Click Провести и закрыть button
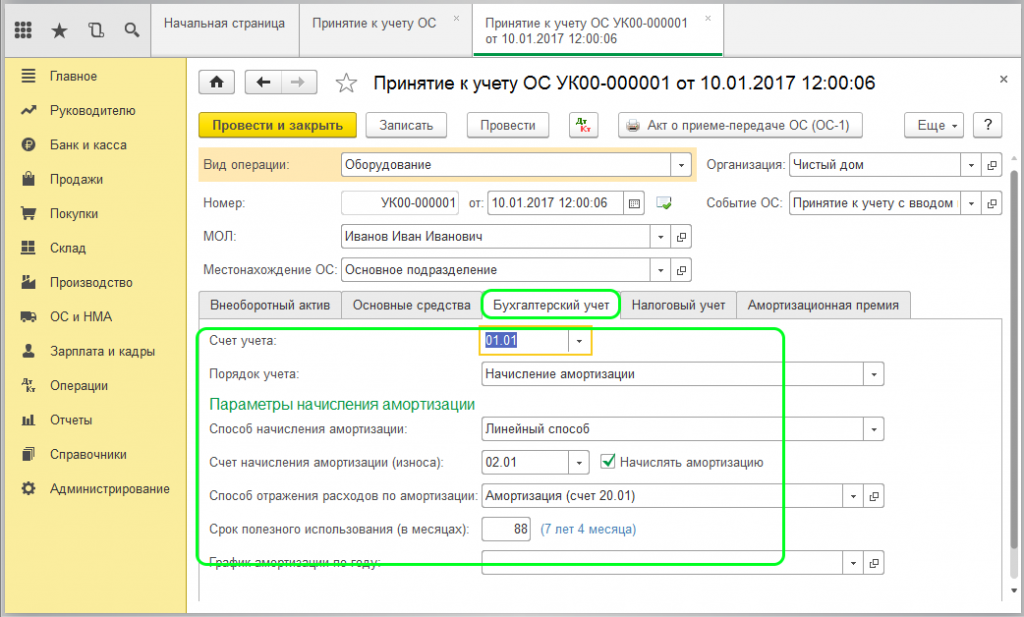The image size is (1024, 617). click(278, 125)
